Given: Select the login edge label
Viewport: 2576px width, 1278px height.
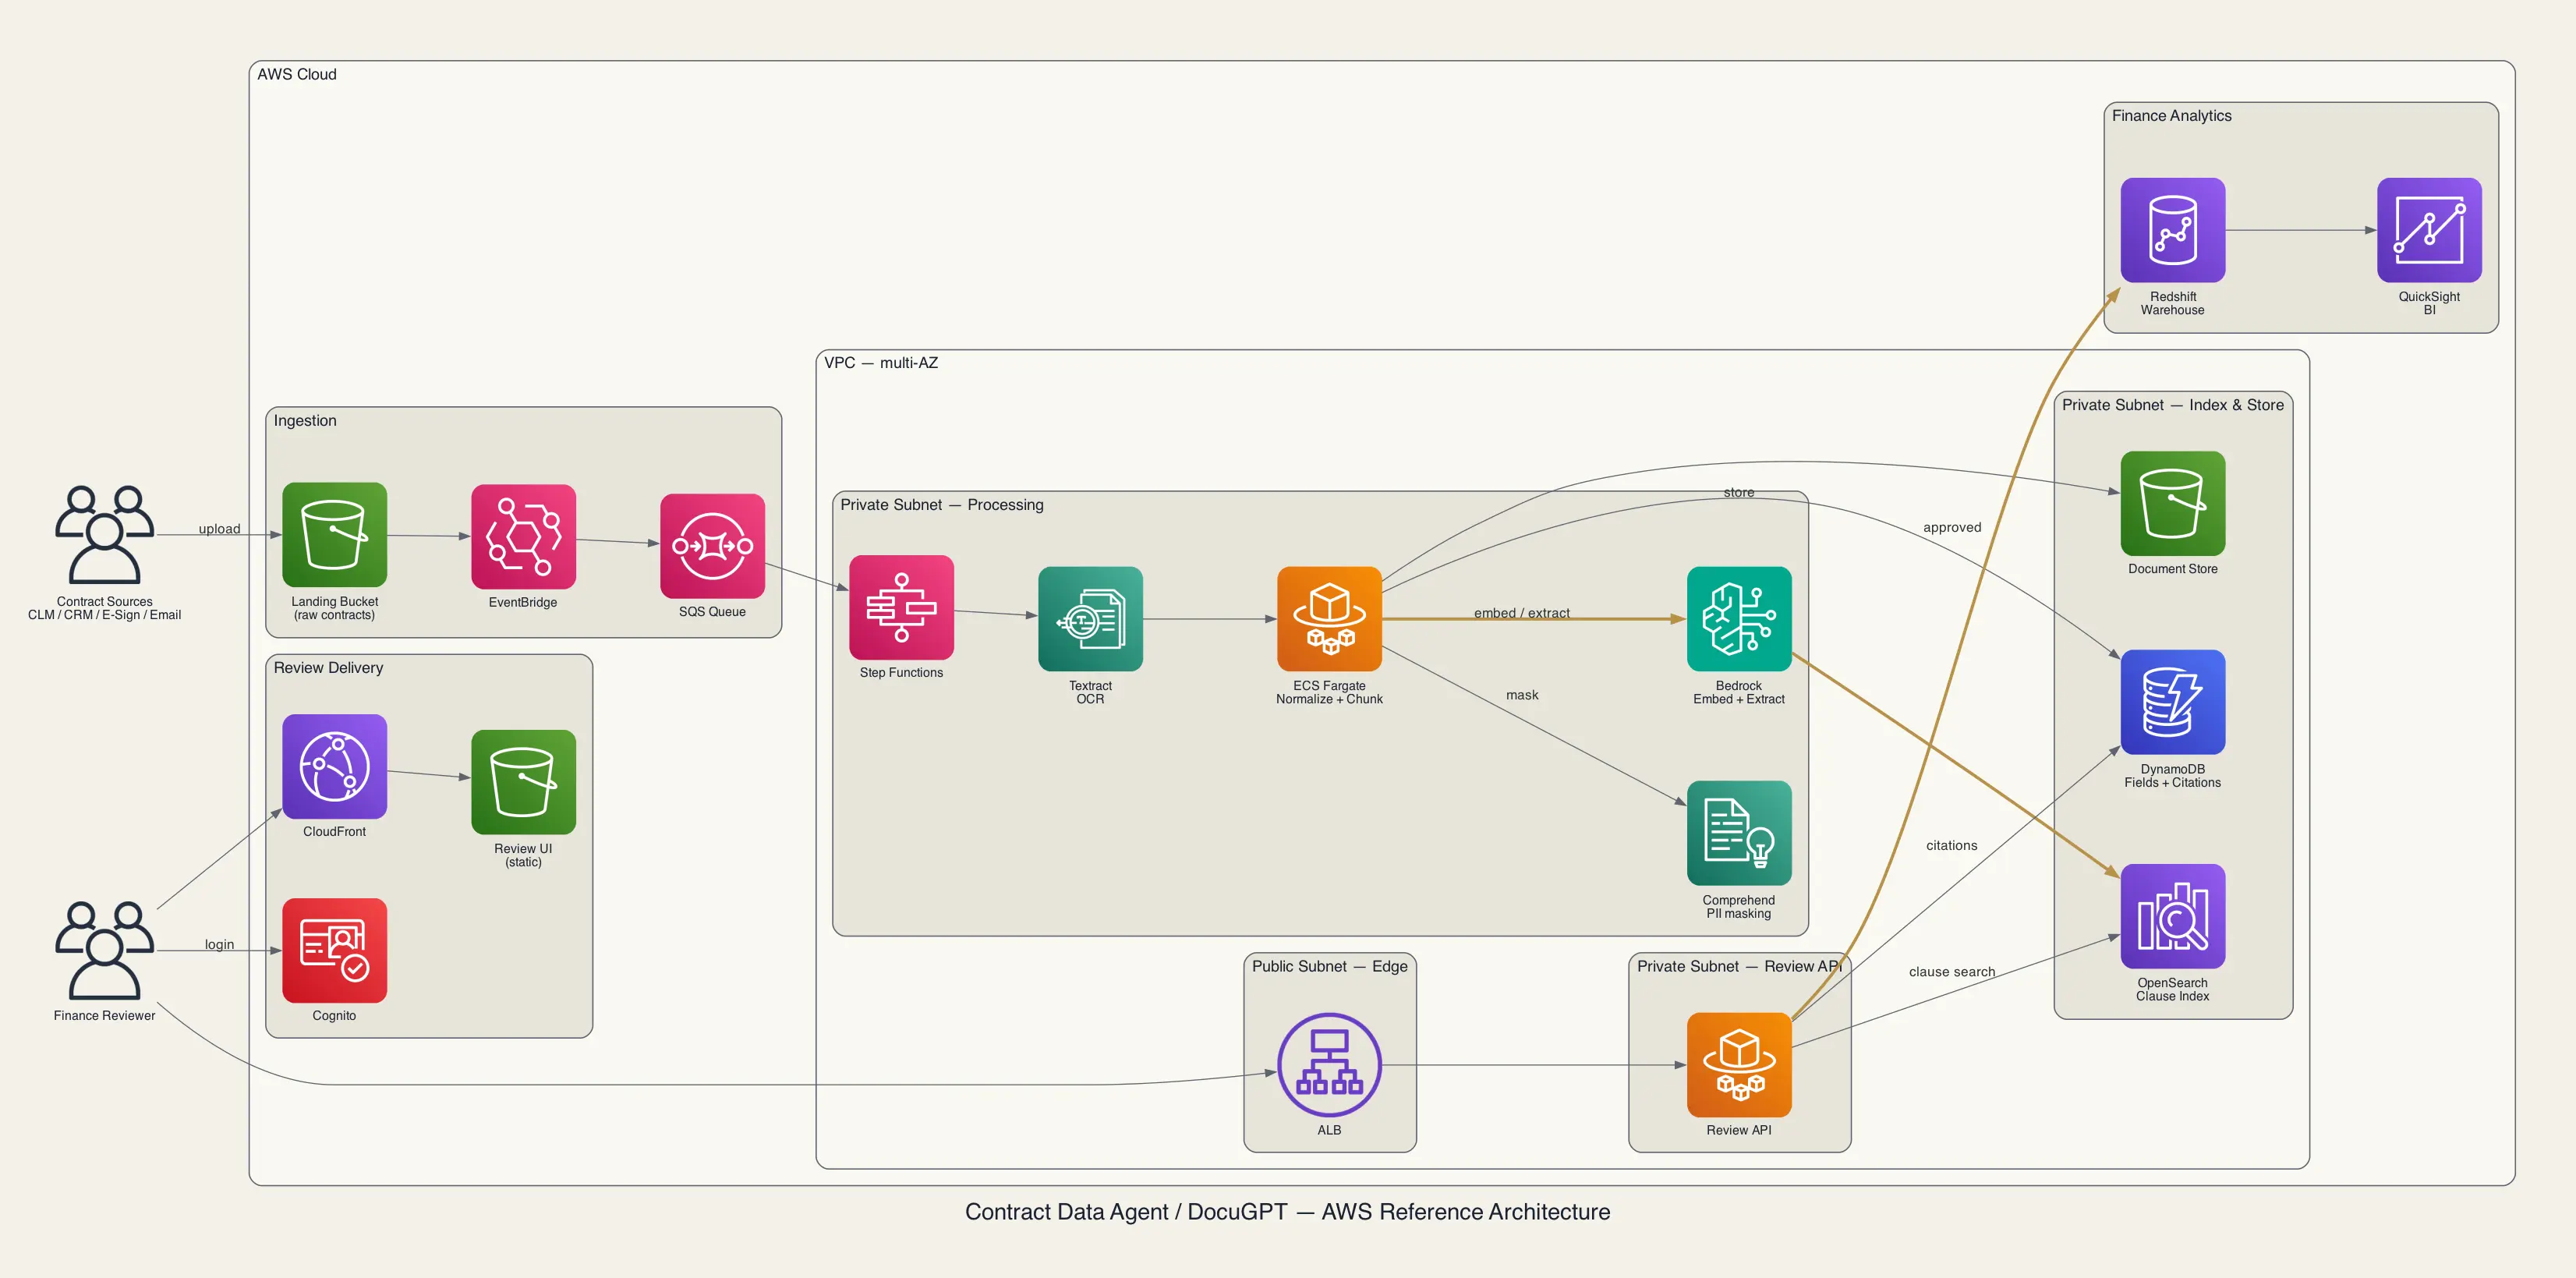Looking at the screenshot, I should pyautogui.click(x=219, y=944).
